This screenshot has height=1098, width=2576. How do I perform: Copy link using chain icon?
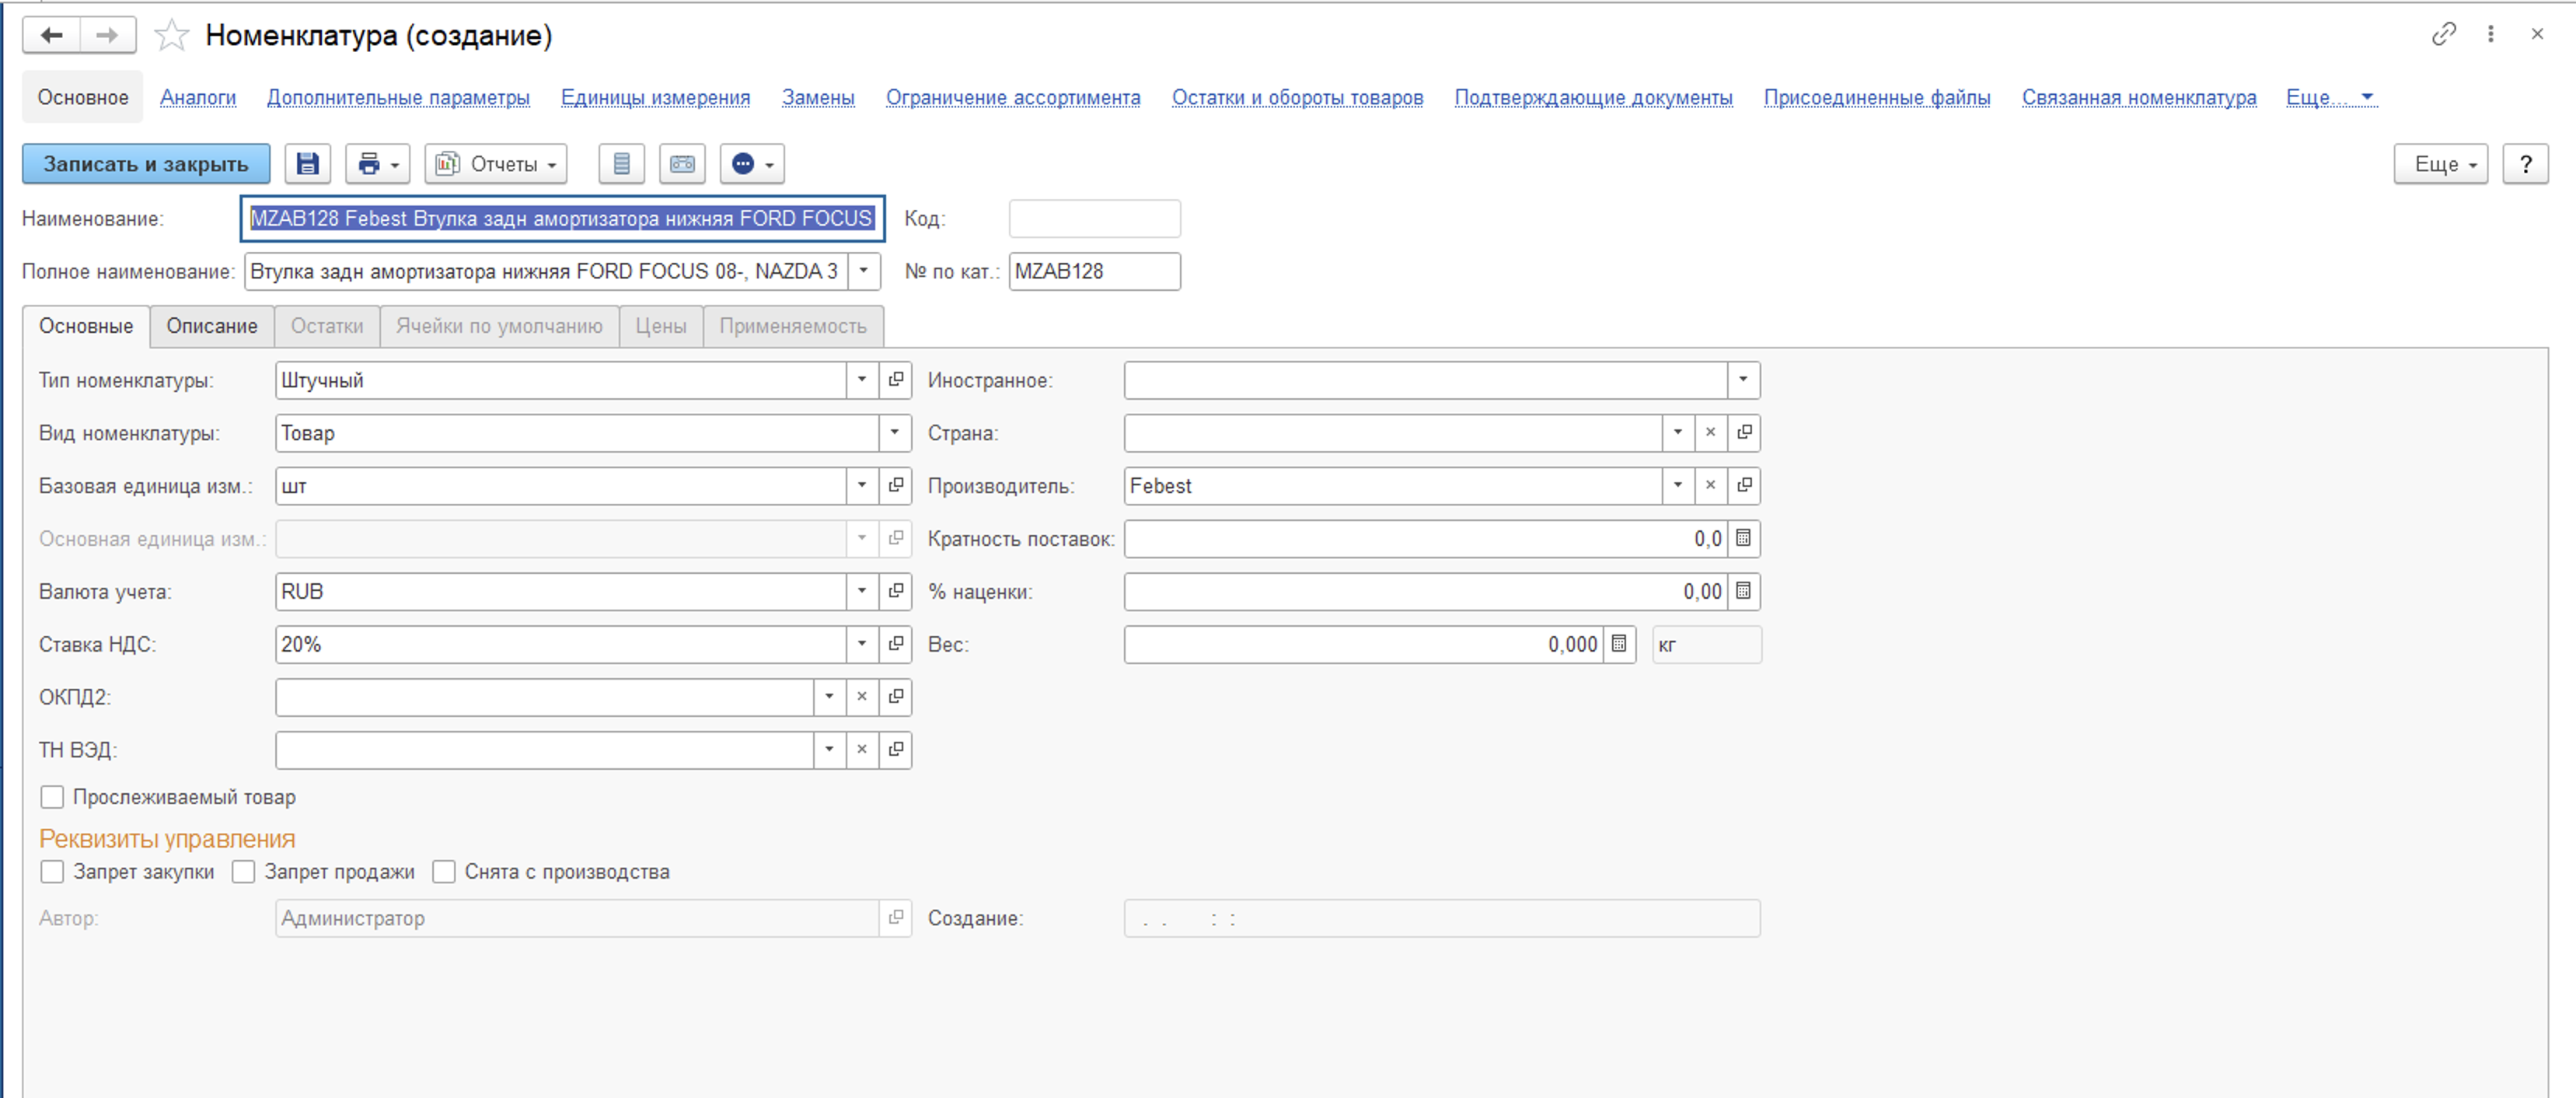[x=2443, y=34]
